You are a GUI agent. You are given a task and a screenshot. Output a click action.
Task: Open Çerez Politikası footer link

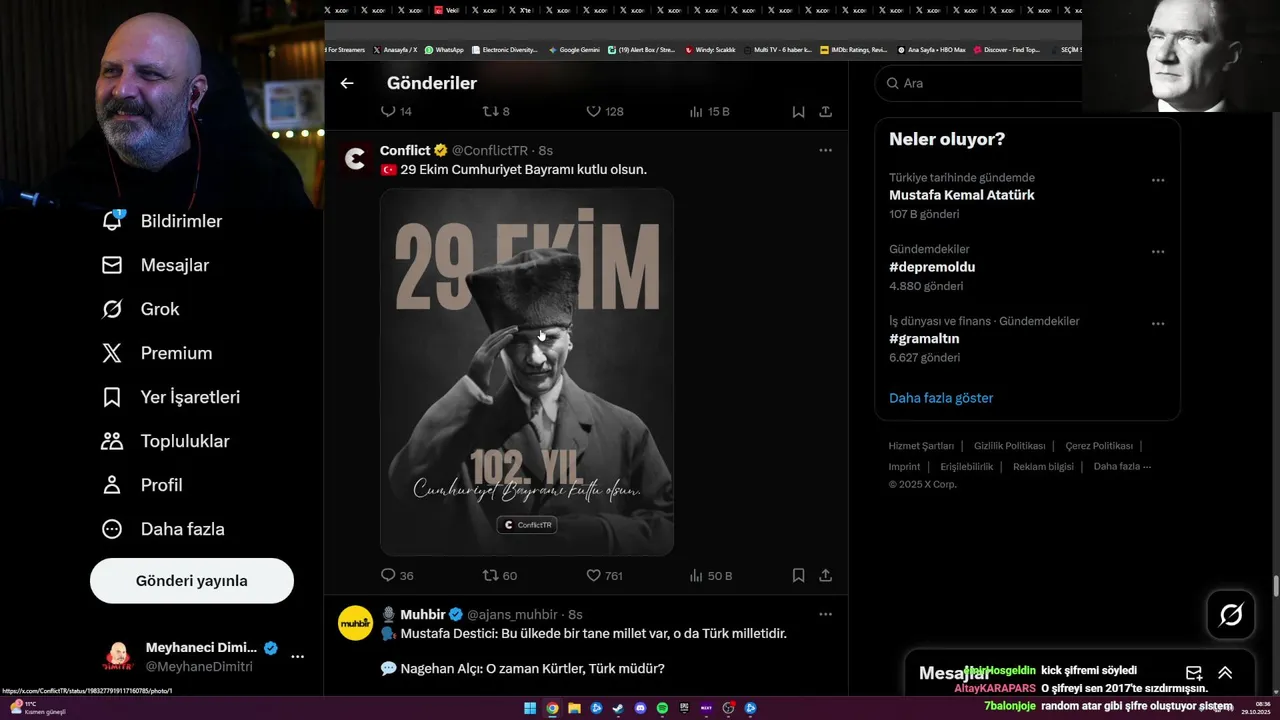[1099, 446]
